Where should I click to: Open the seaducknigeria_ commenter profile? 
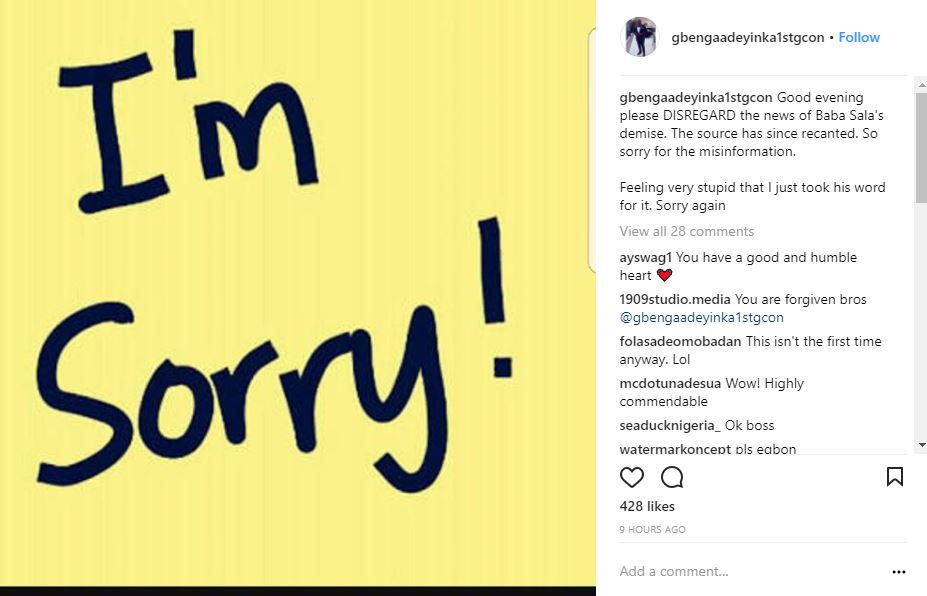pos(670,425)
